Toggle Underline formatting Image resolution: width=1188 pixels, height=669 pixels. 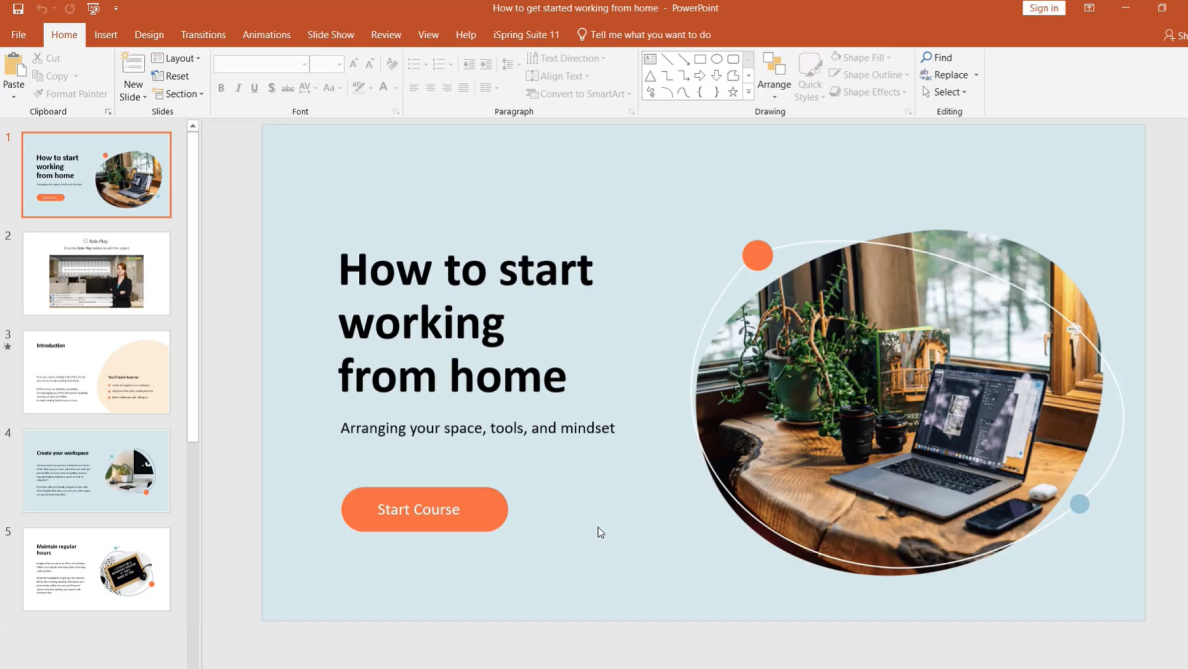255,88
